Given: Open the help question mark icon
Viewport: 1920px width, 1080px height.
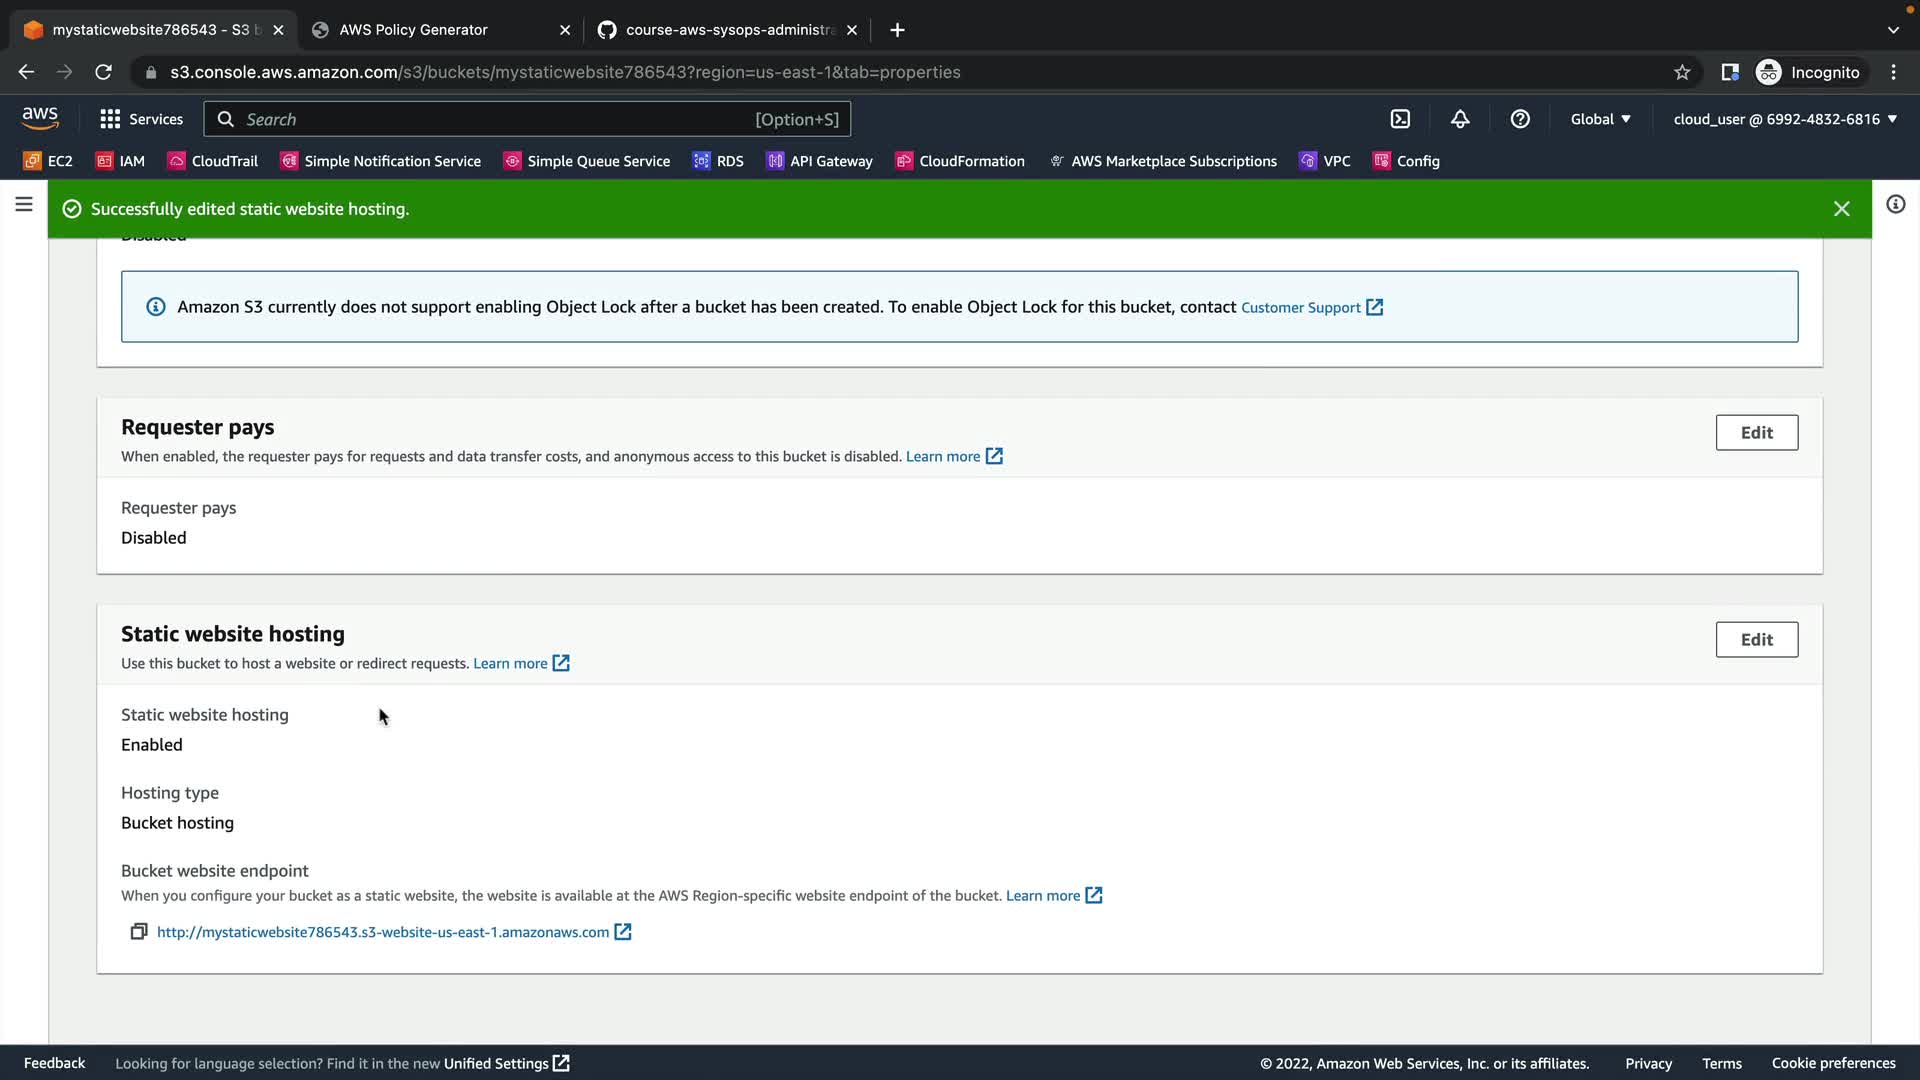Looking at the screenshot, I should pyautogui.click(x=1520, y=119).
